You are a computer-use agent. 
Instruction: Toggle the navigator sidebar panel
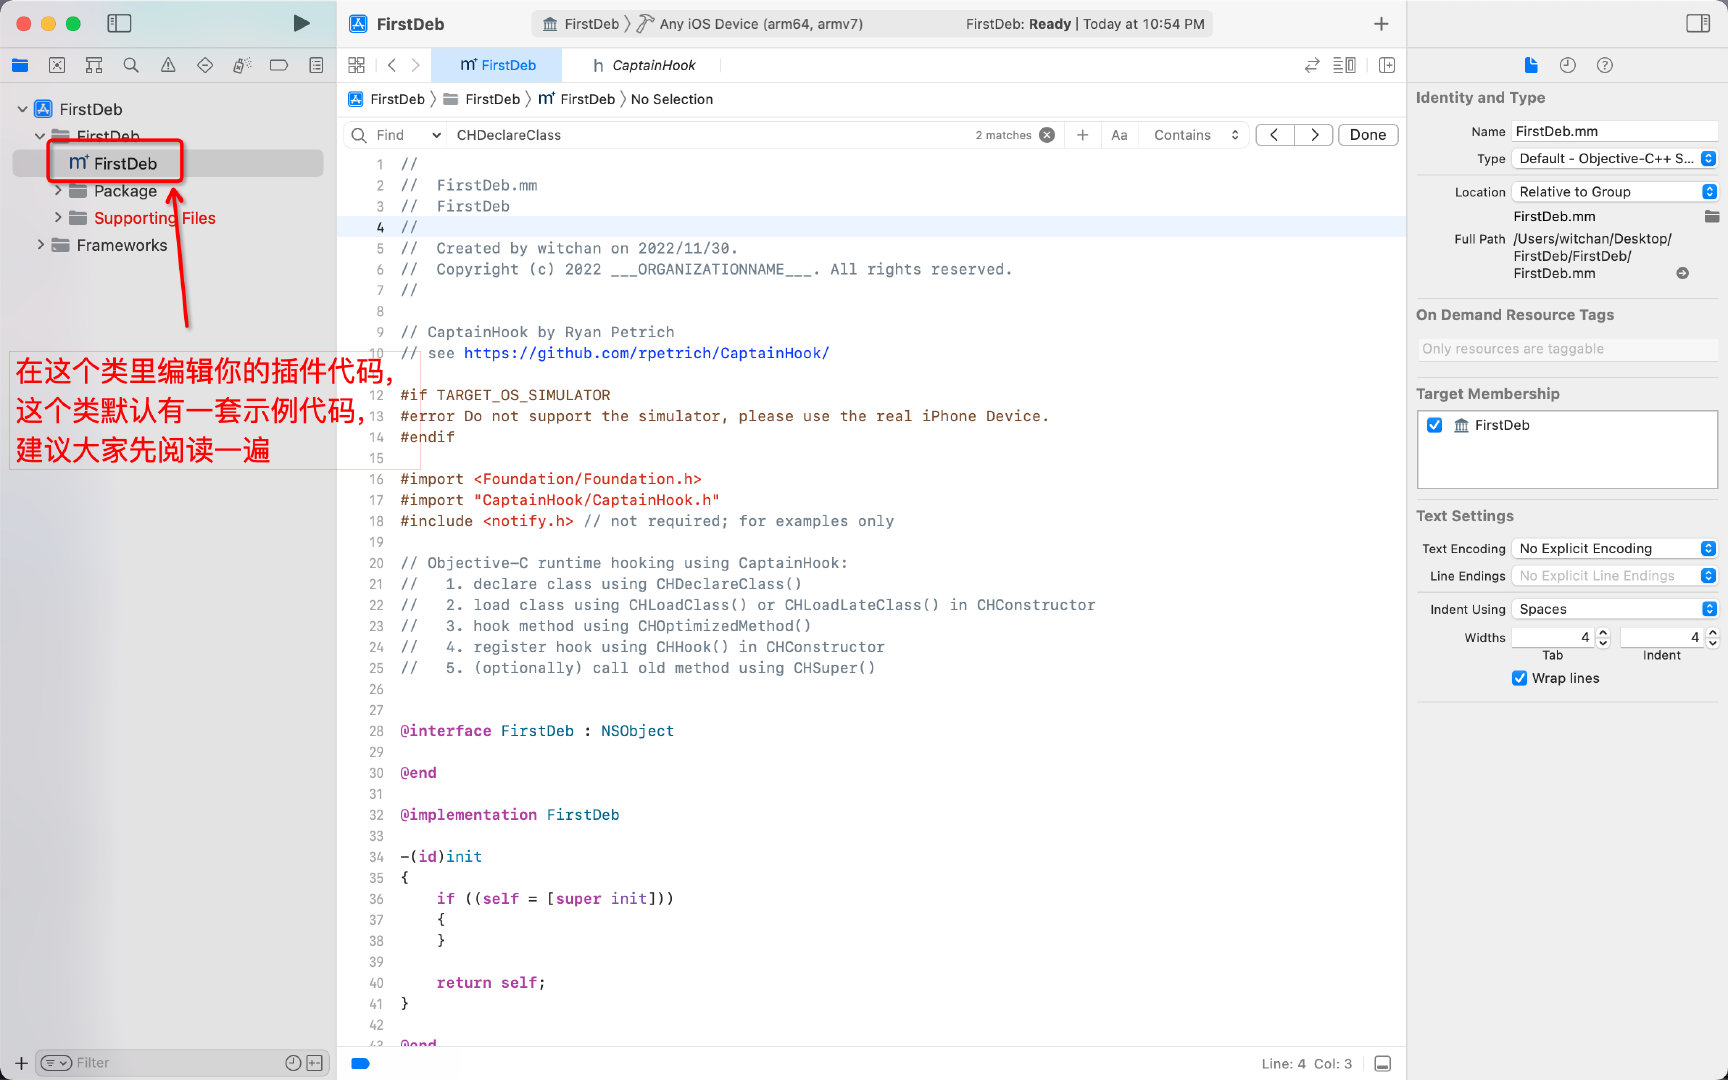point(119,23)
